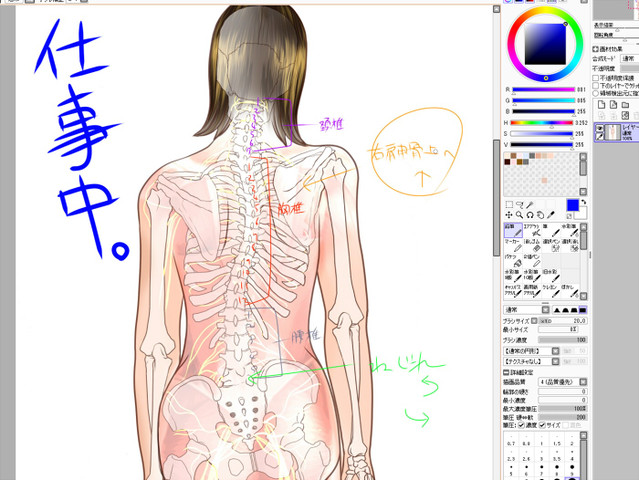639x480 pixels.
Task: Toggle pen pressure 濃度 density checkbox
Action: pos(521,425)
